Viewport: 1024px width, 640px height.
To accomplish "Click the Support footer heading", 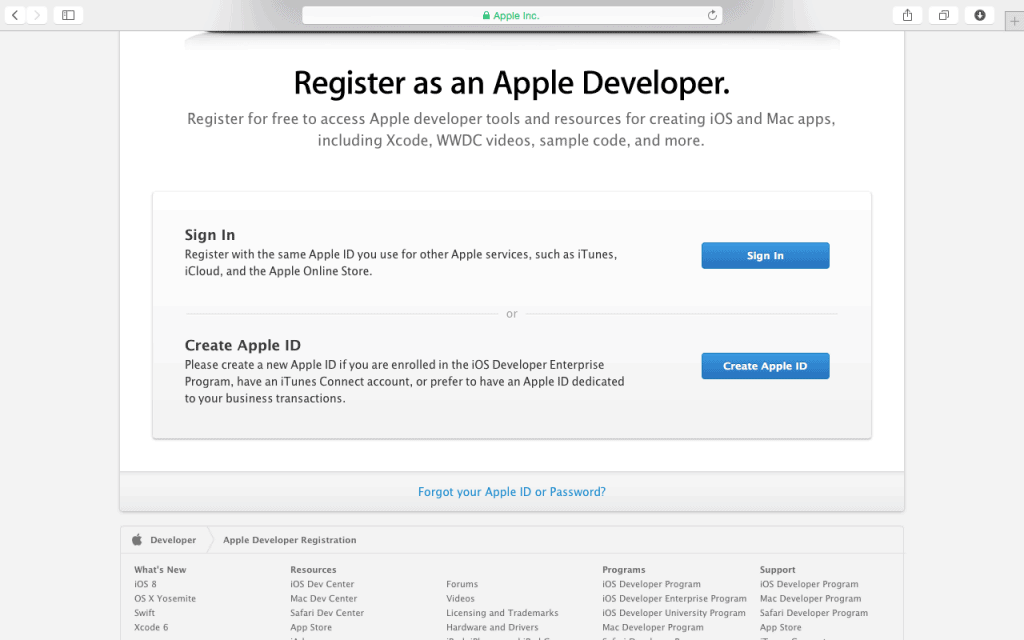I will pyautogui.click(x=777, y=569).
